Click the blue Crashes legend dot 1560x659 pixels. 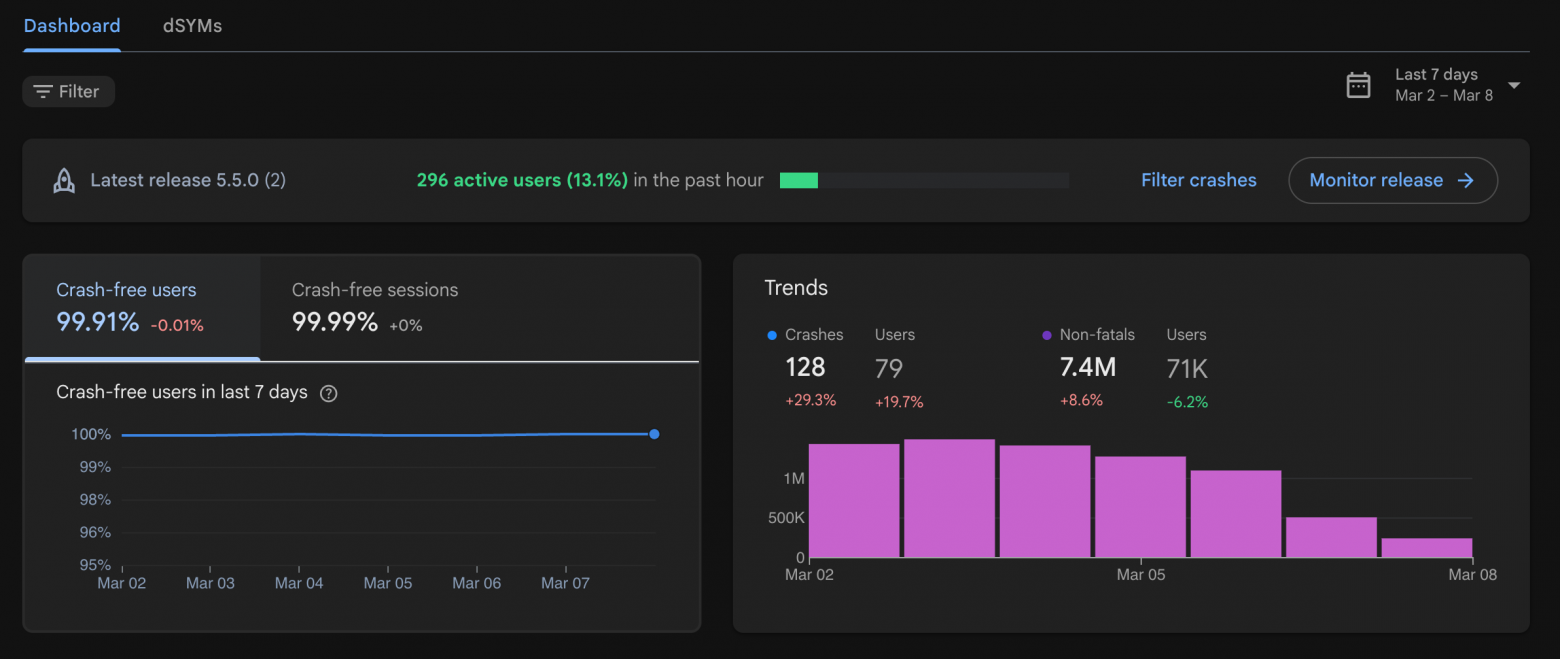point(772,336)
